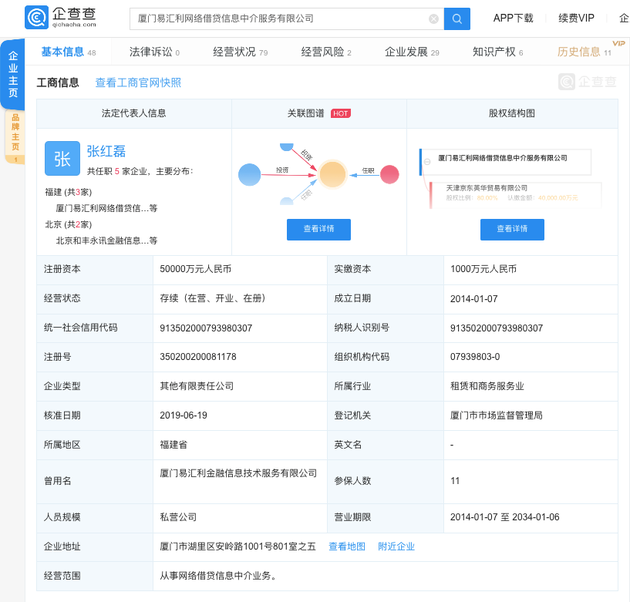Clear the search box text
Screen dimensions: 630x602
click(x=433, y=19)
